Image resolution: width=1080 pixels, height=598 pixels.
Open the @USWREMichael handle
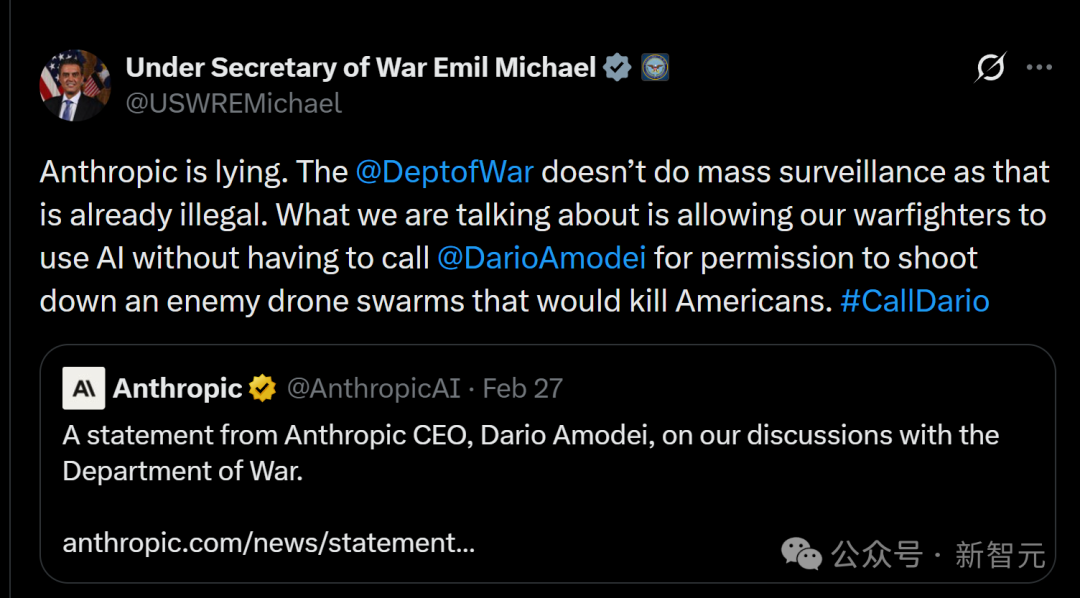point(234,103)
